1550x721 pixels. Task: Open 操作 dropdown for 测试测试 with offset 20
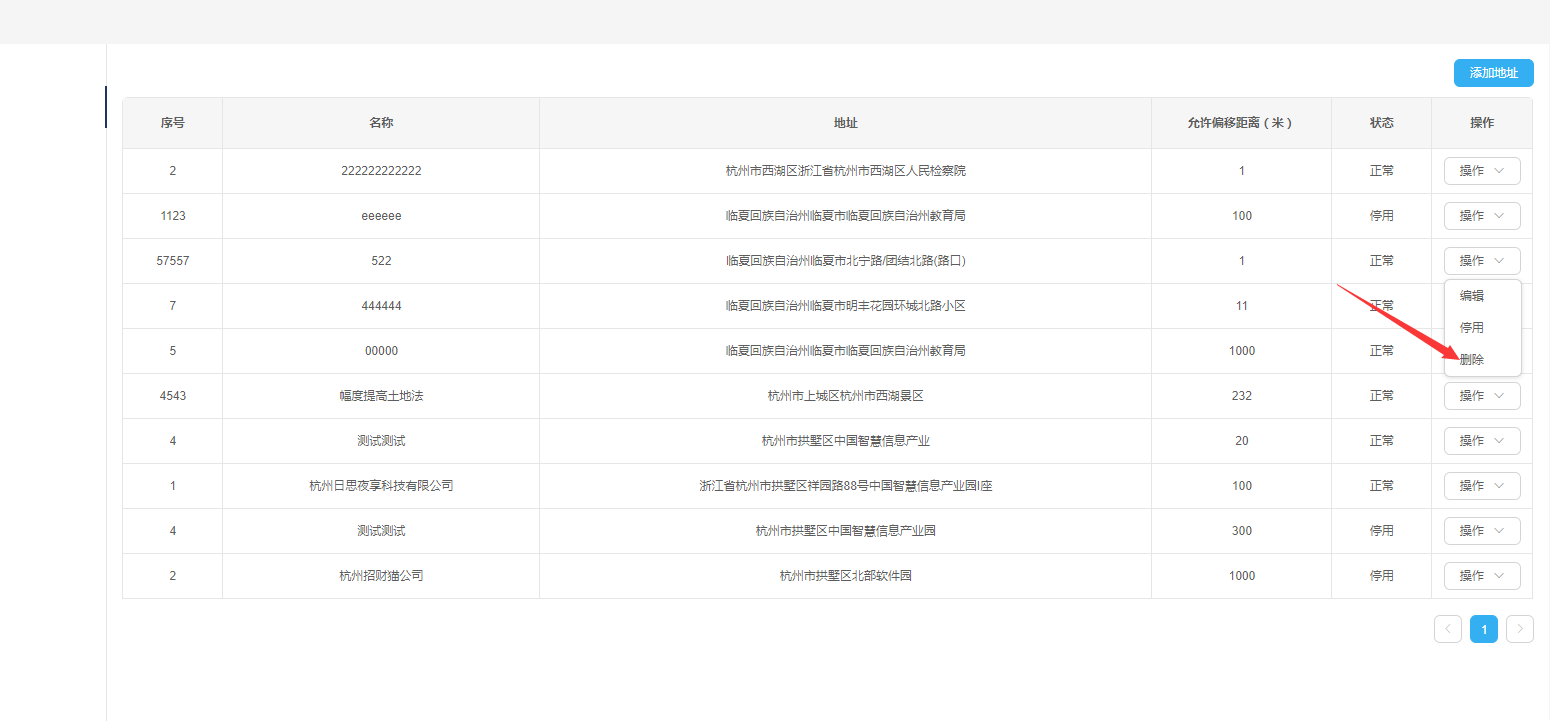[x=1481, y=441]
